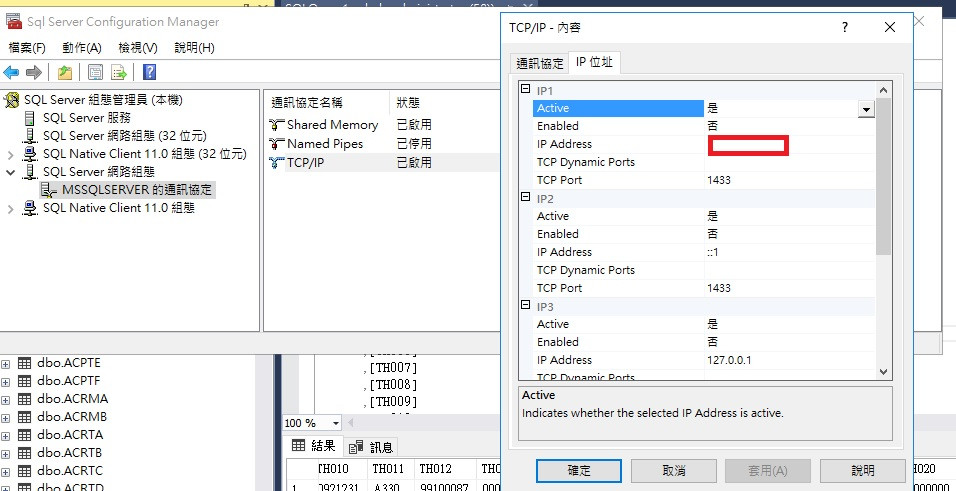
Task: Click the Shared Memory protocol icon
Action: click(277, 125)
